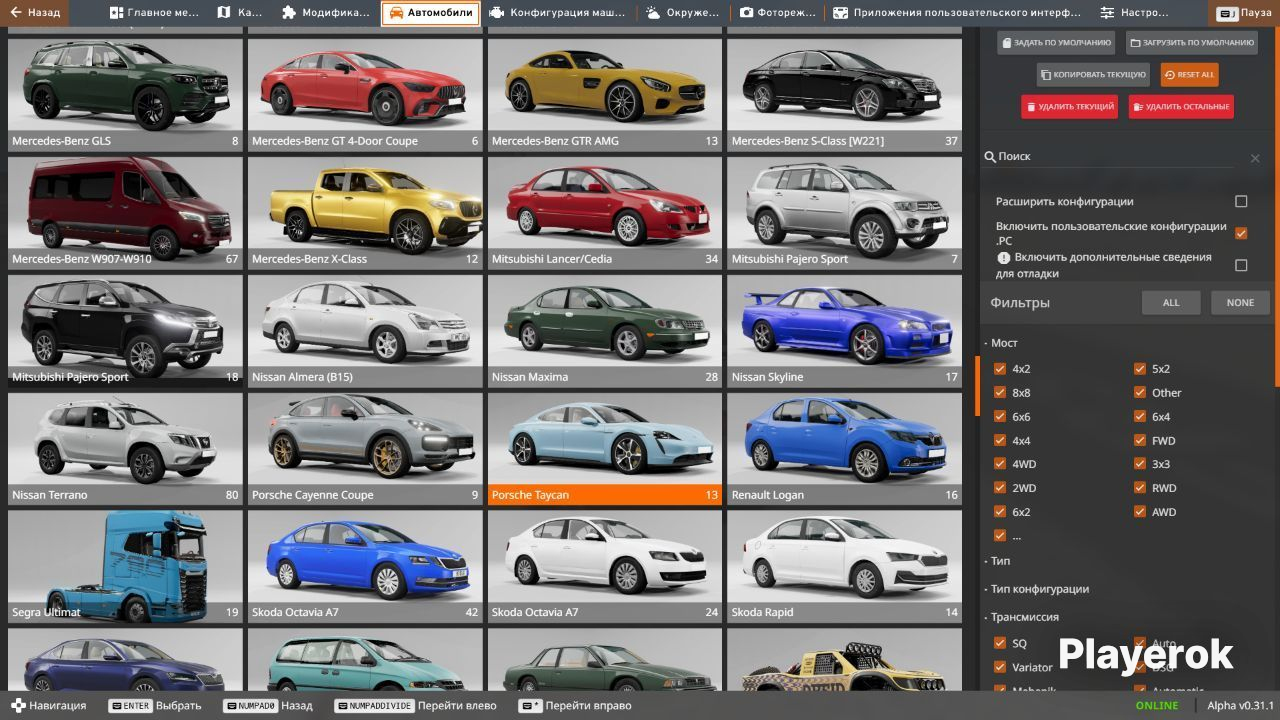Switch to the Окружение tab
The width and height of the screenshot is (1280, 720).
682,13
